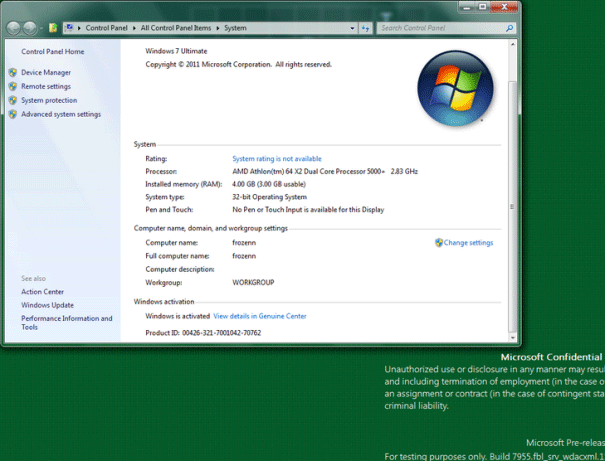Viewport: 605px width, 461px height.
Task: Click the processor value AMD Athlon text
Action: click(x=325, y=171)
